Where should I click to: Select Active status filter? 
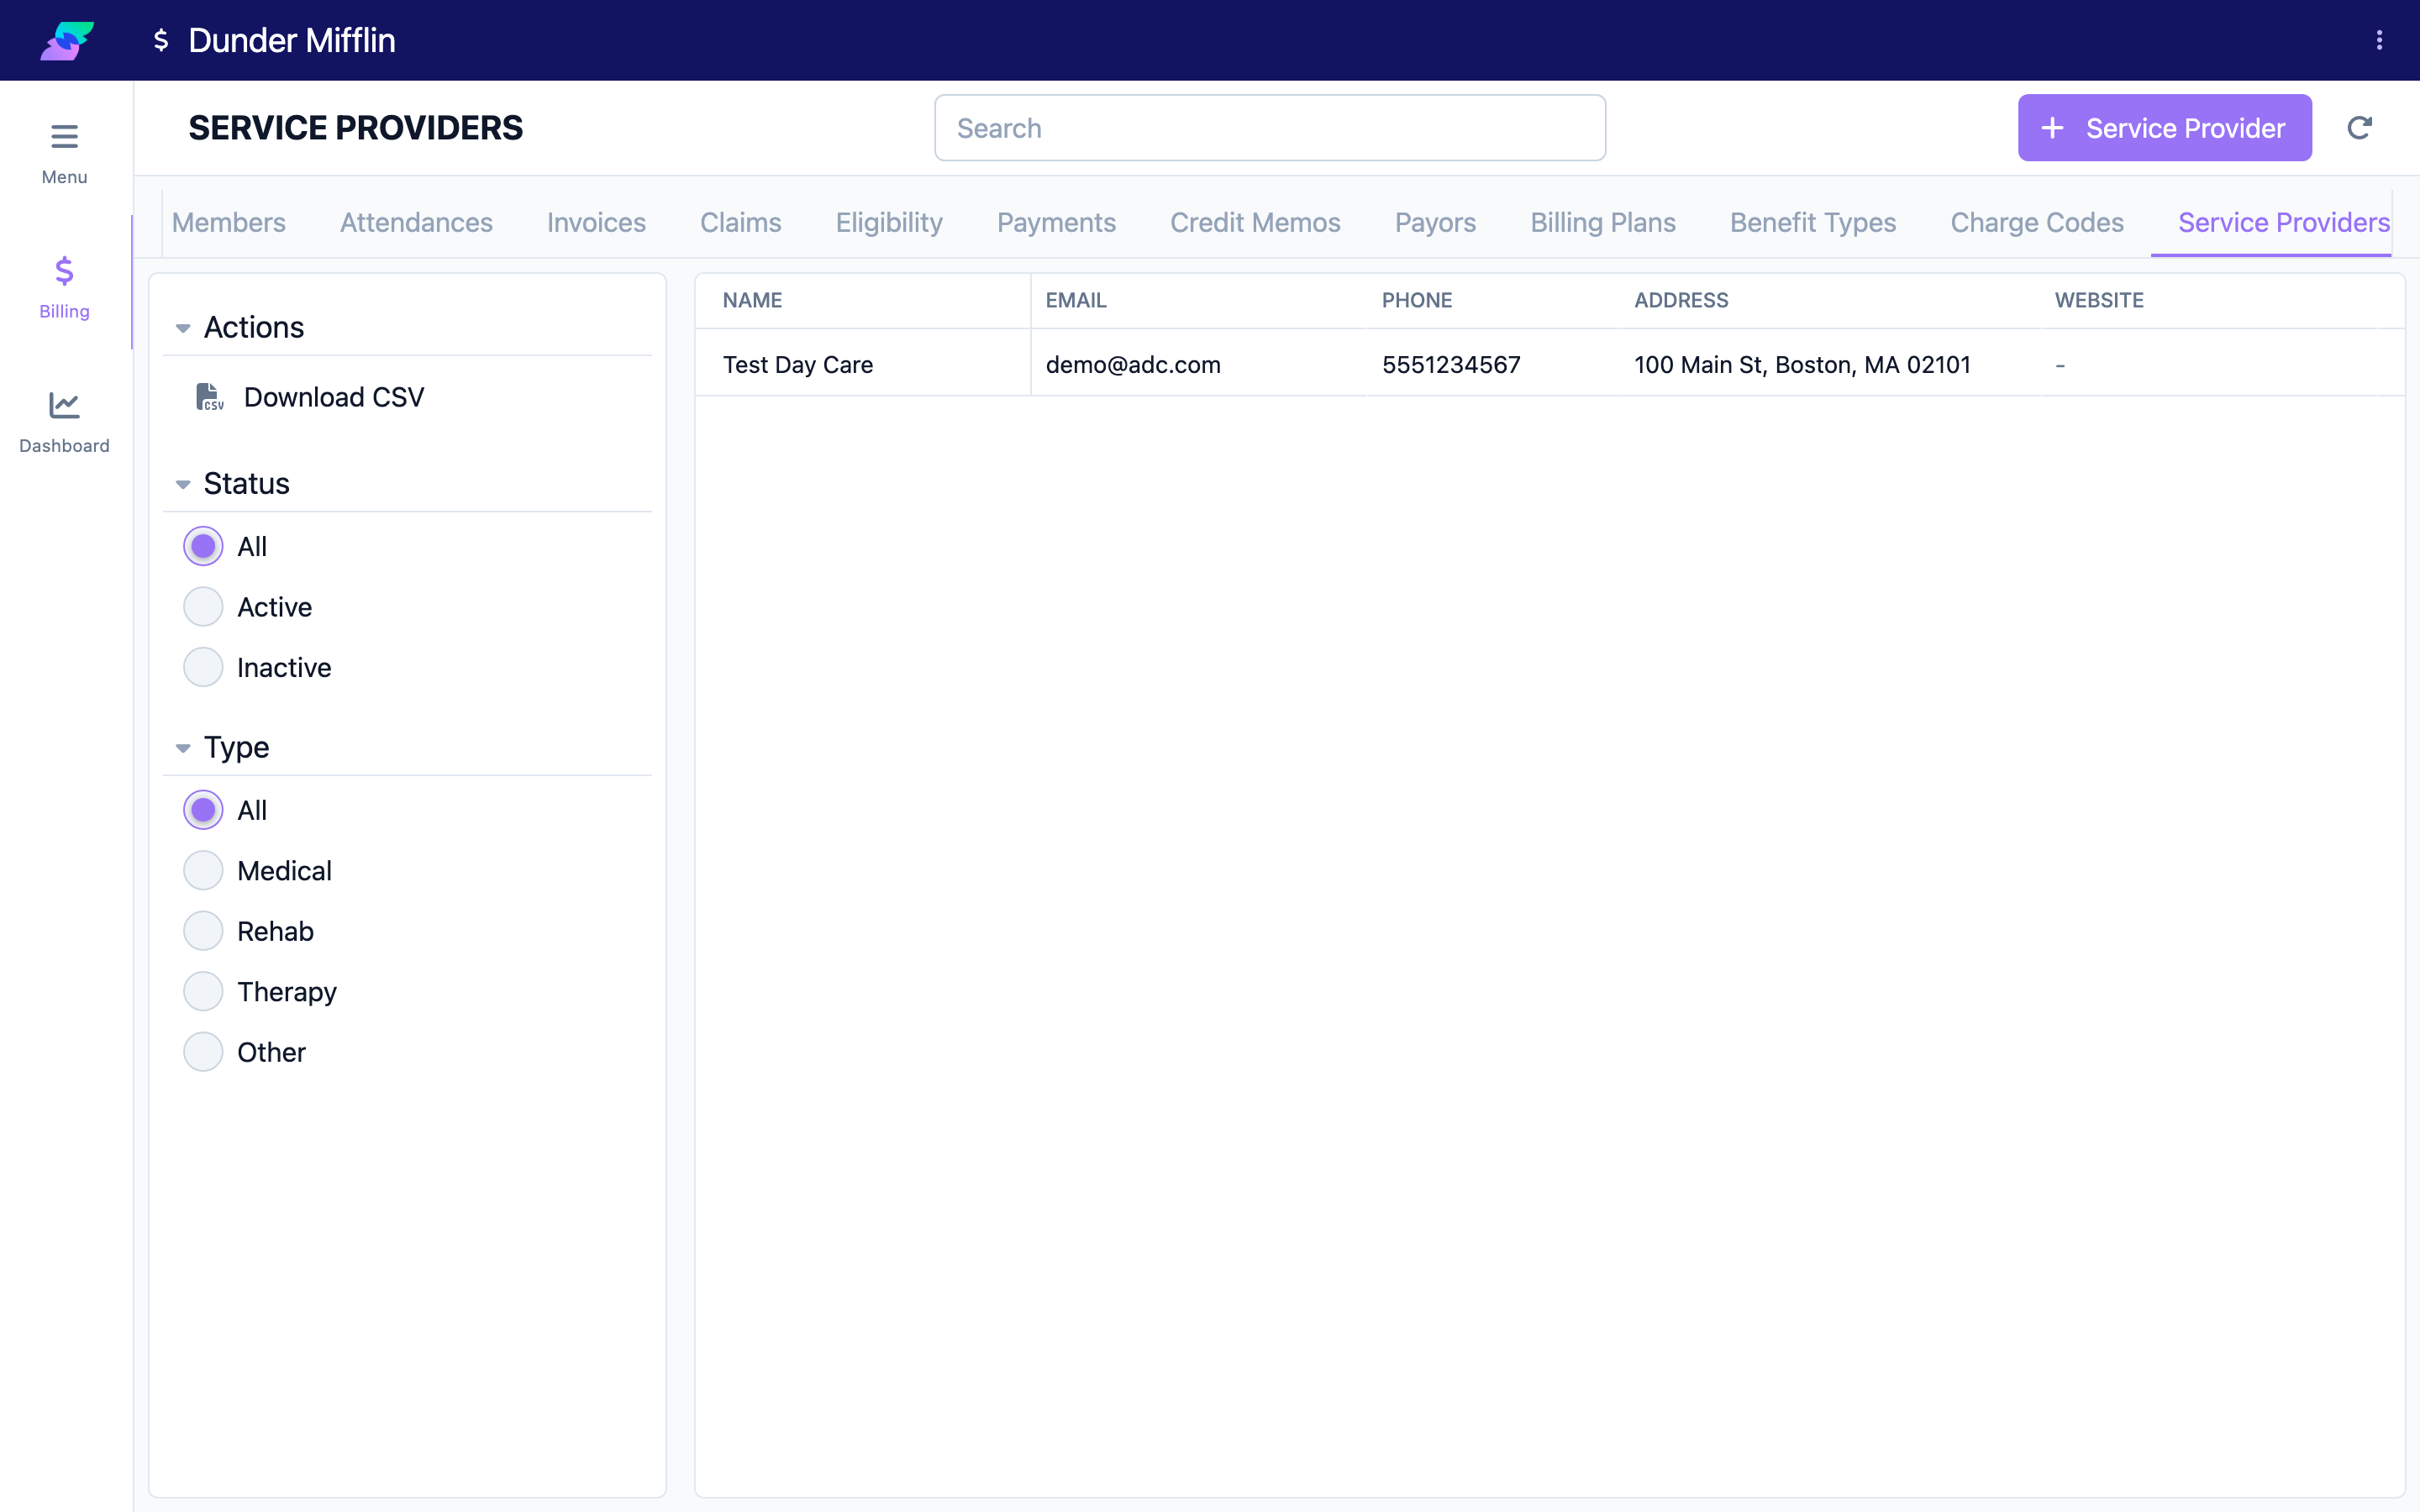point(203,607)
